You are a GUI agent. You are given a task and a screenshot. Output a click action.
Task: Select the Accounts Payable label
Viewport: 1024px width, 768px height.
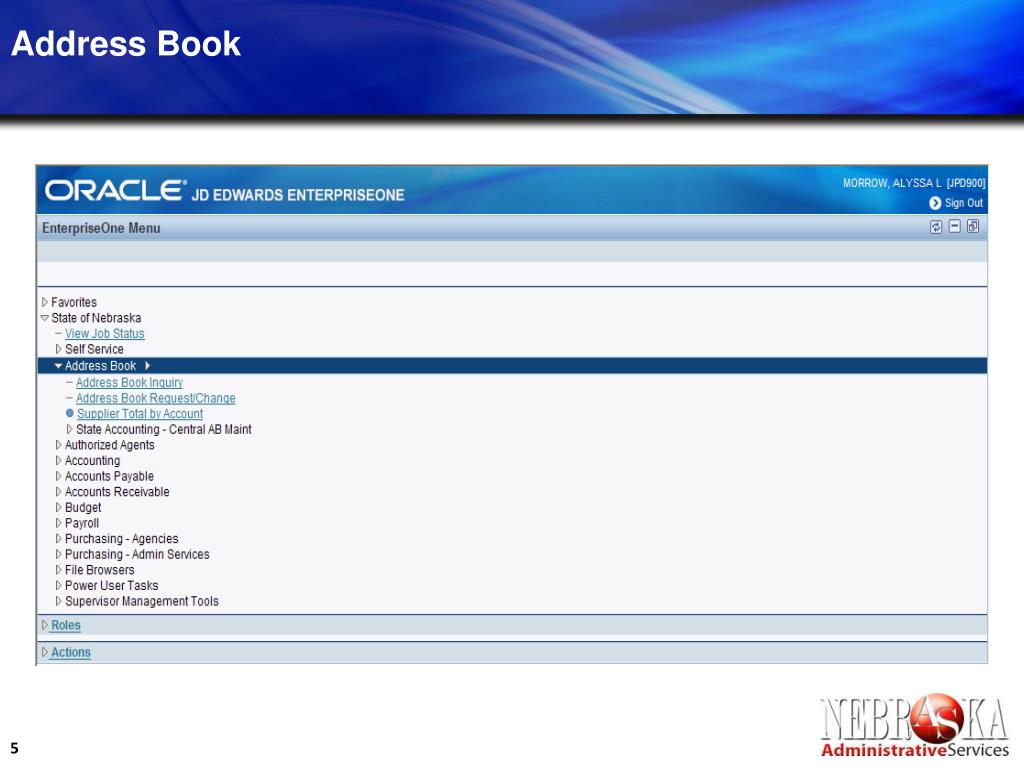coord(109,477)
